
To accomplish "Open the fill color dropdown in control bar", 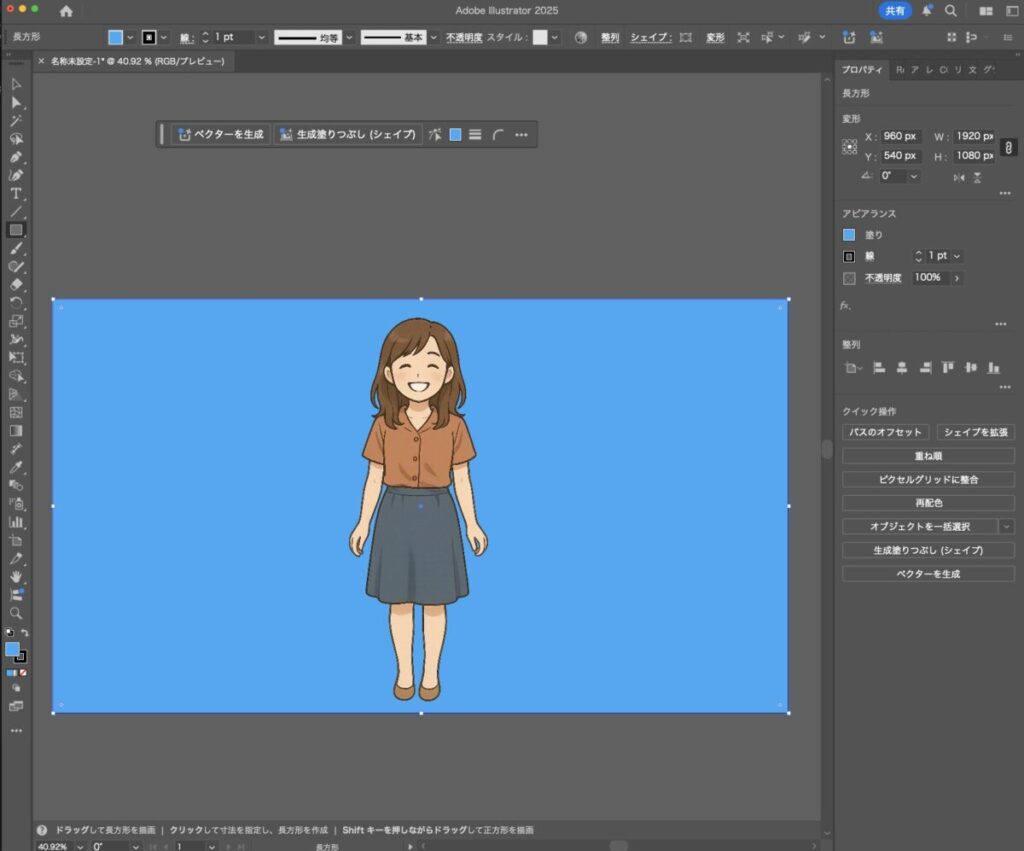I will coord(130,38).
